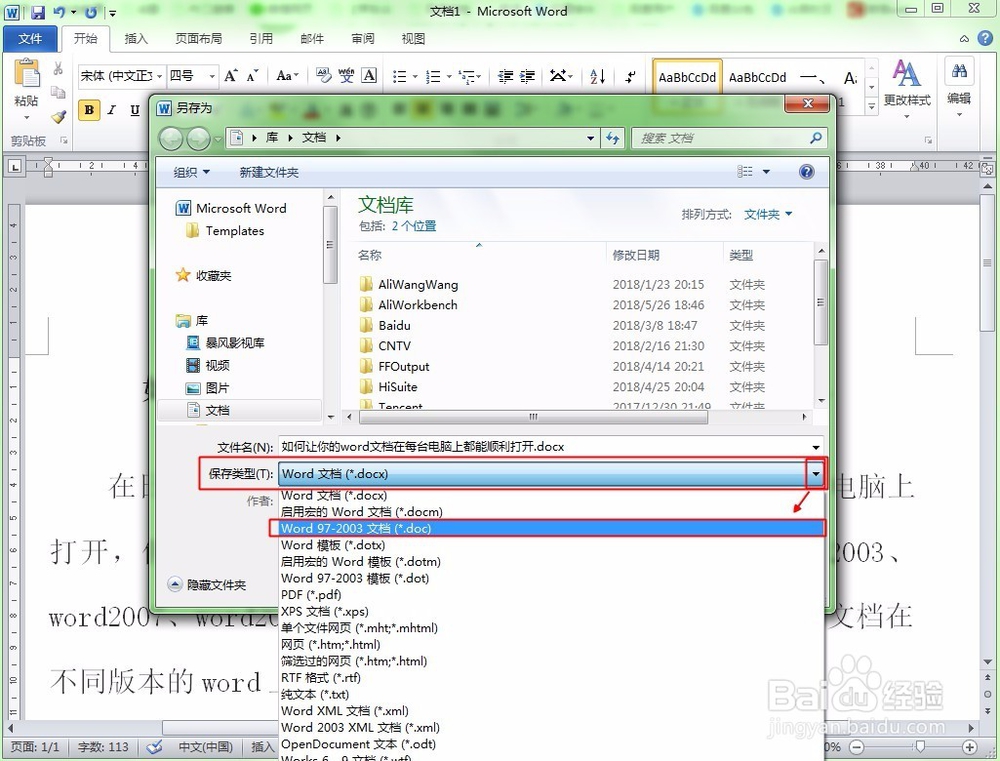Select the AliWangWang folder

418,284
